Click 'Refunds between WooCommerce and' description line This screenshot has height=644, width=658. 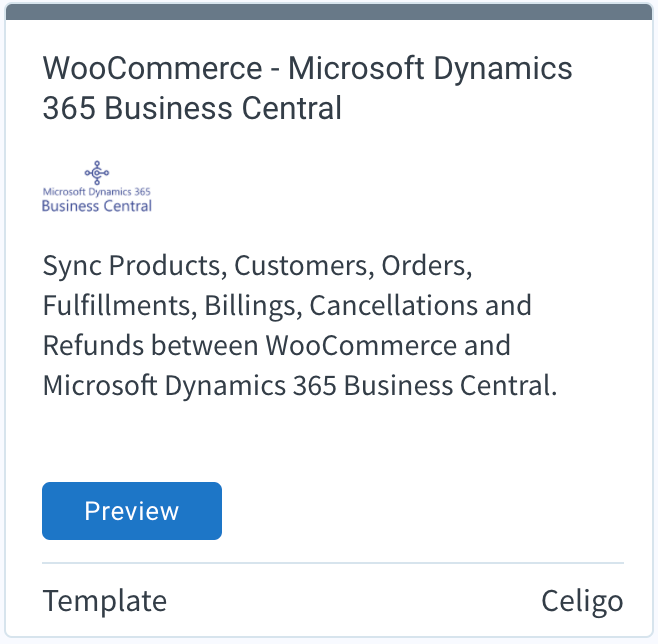click(277, 345)
